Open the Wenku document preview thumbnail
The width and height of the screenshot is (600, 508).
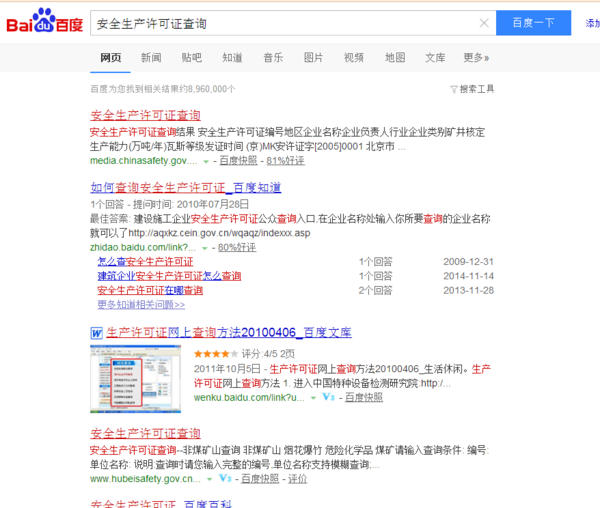135,379
